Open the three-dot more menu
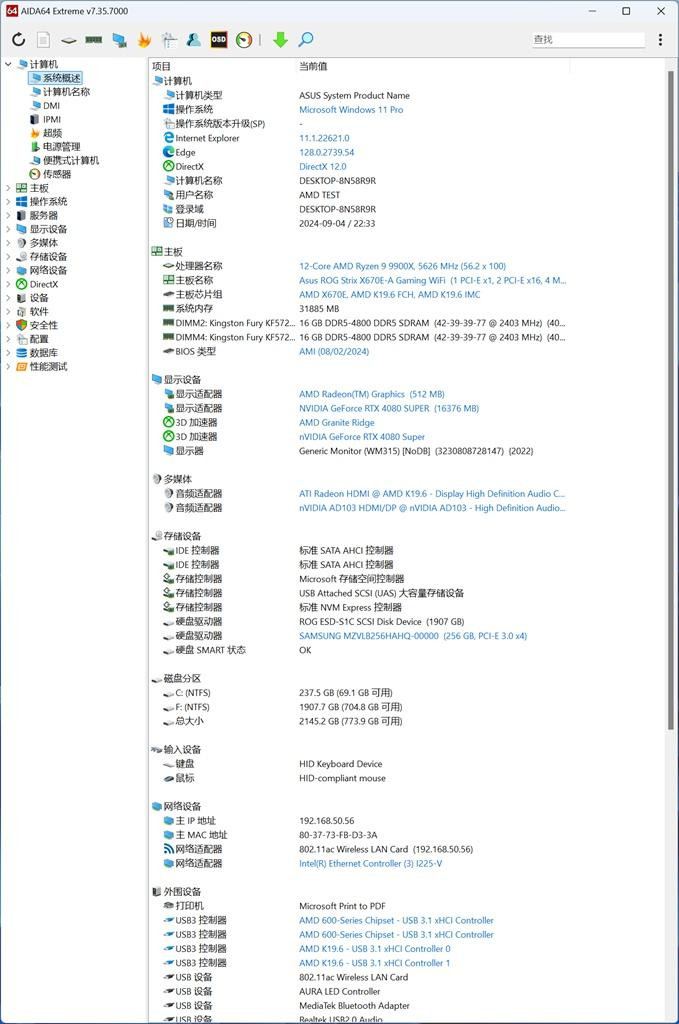 tap(660, 40)
